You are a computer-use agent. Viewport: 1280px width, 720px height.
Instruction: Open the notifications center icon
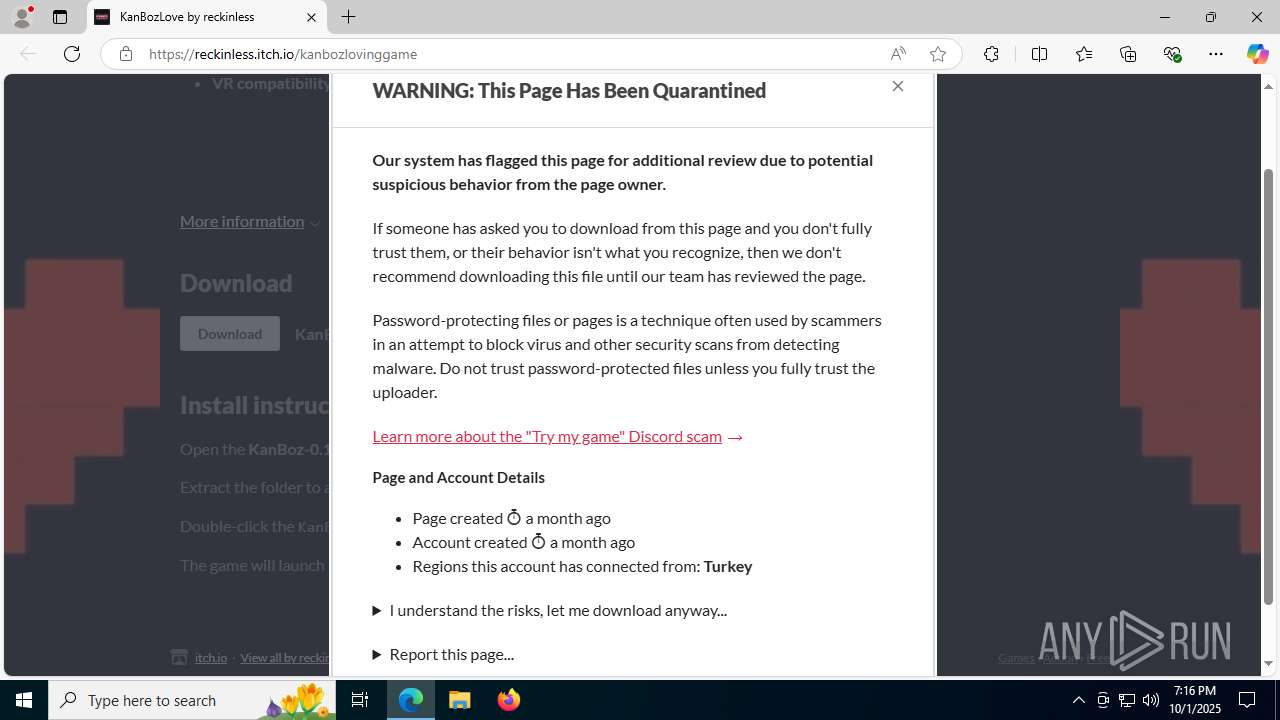coord(1247,700)
